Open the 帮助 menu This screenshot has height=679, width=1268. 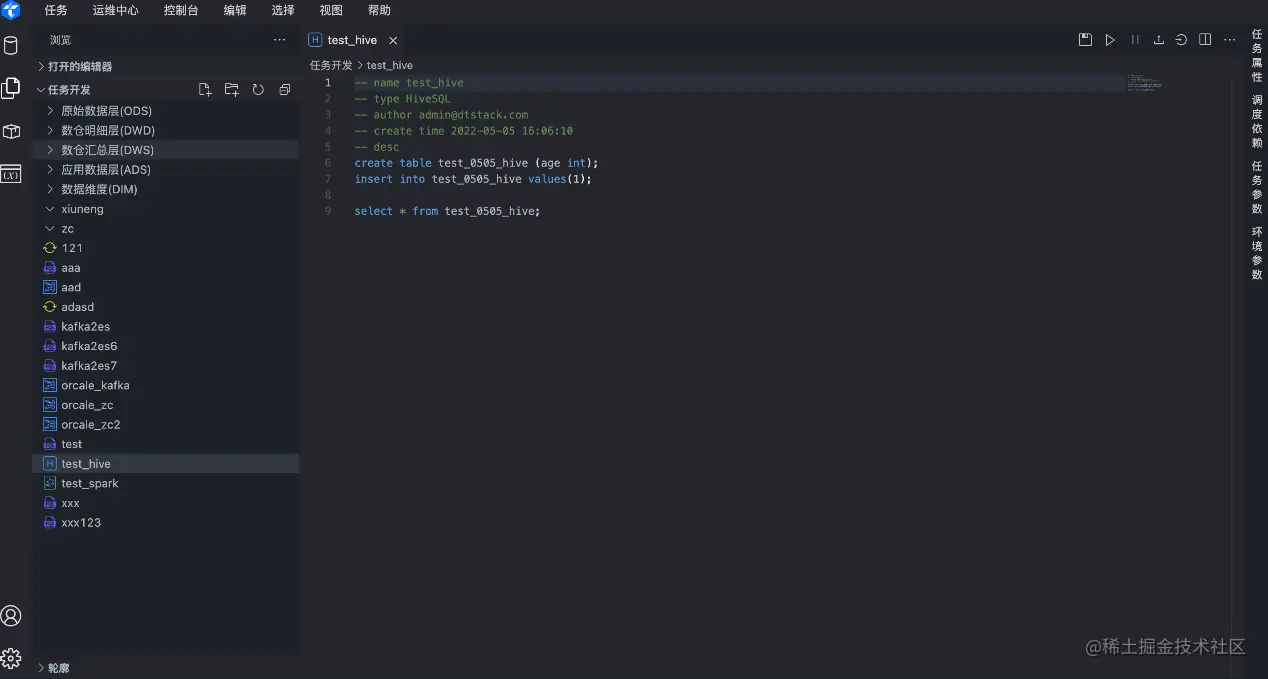click(379, 10)
